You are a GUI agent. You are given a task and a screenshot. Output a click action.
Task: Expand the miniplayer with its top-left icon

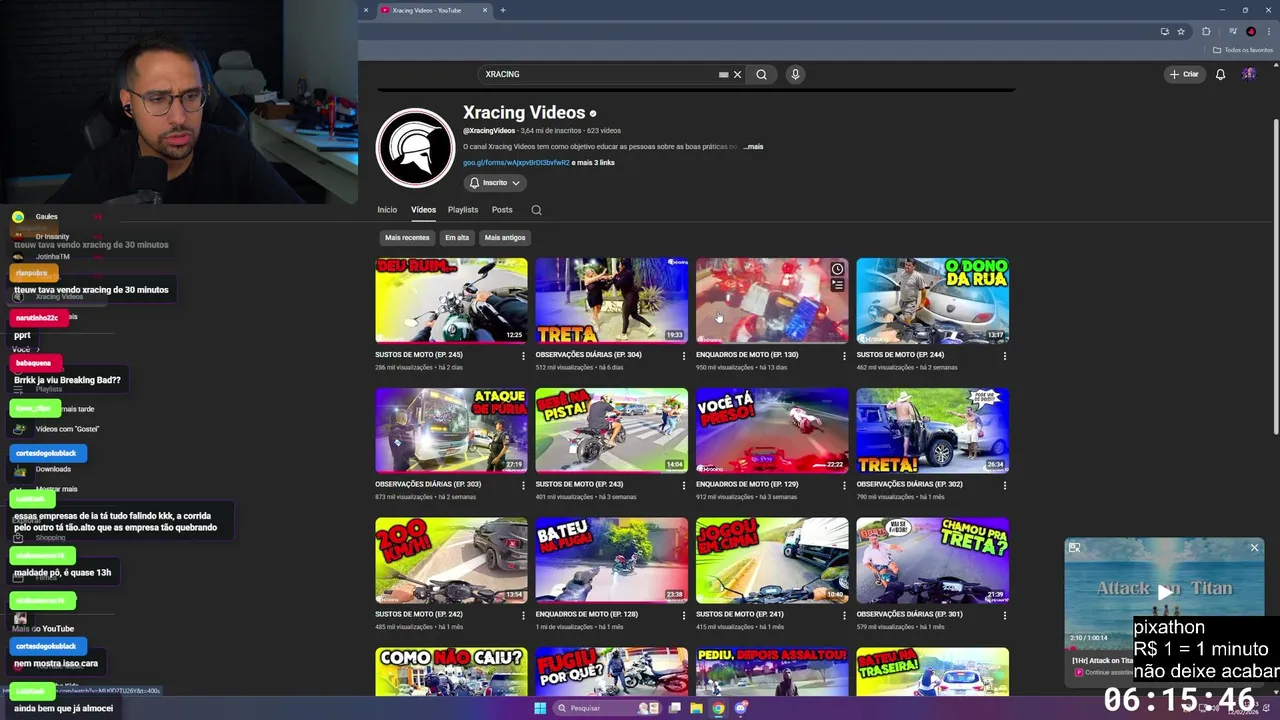[x=1074, y=548]
